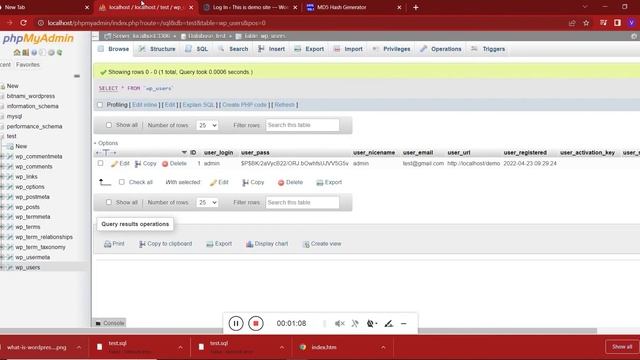Bookmark this page with star icon

coord(586,23)
